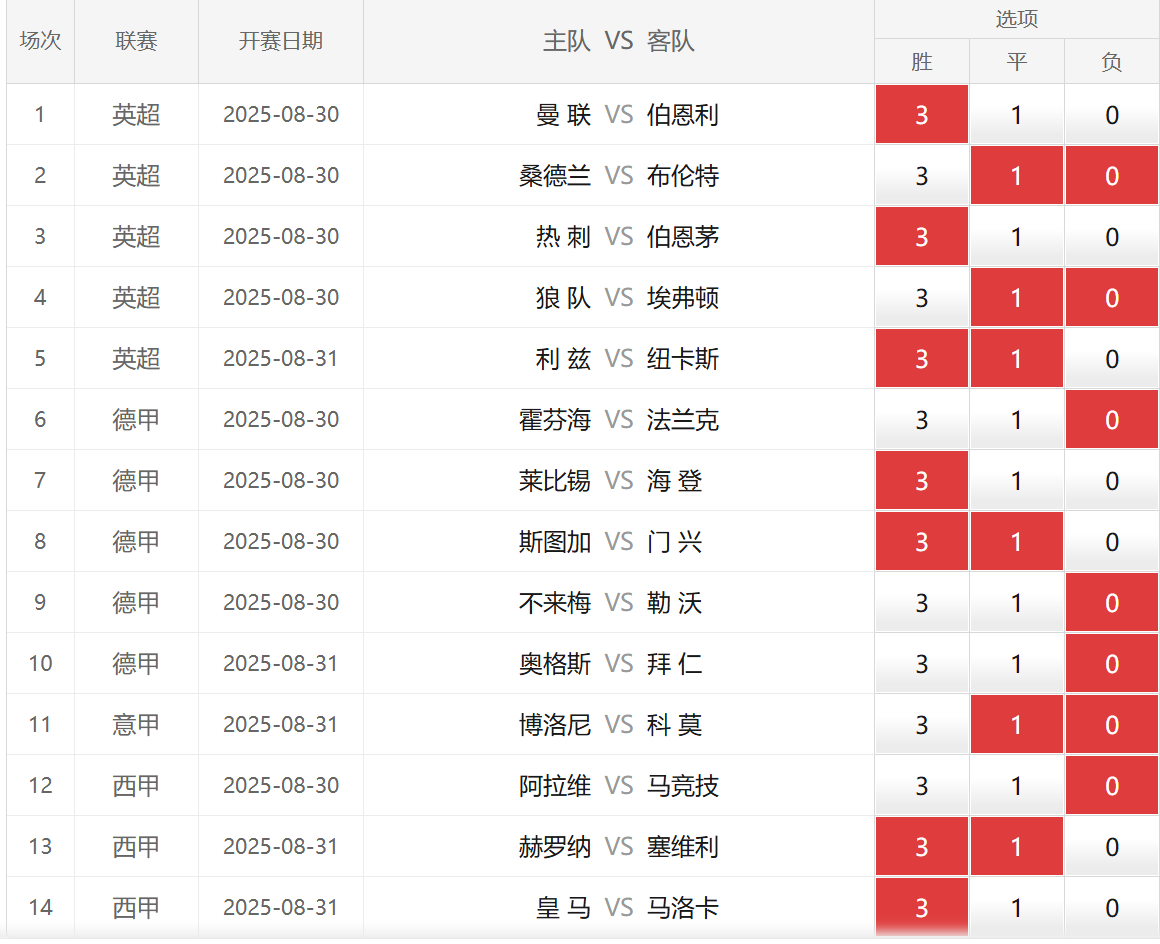Toggle loss option 0 for 博洛尼 vs 科莫
This screenshot has height=944, width=1160.
[1112, 724]
